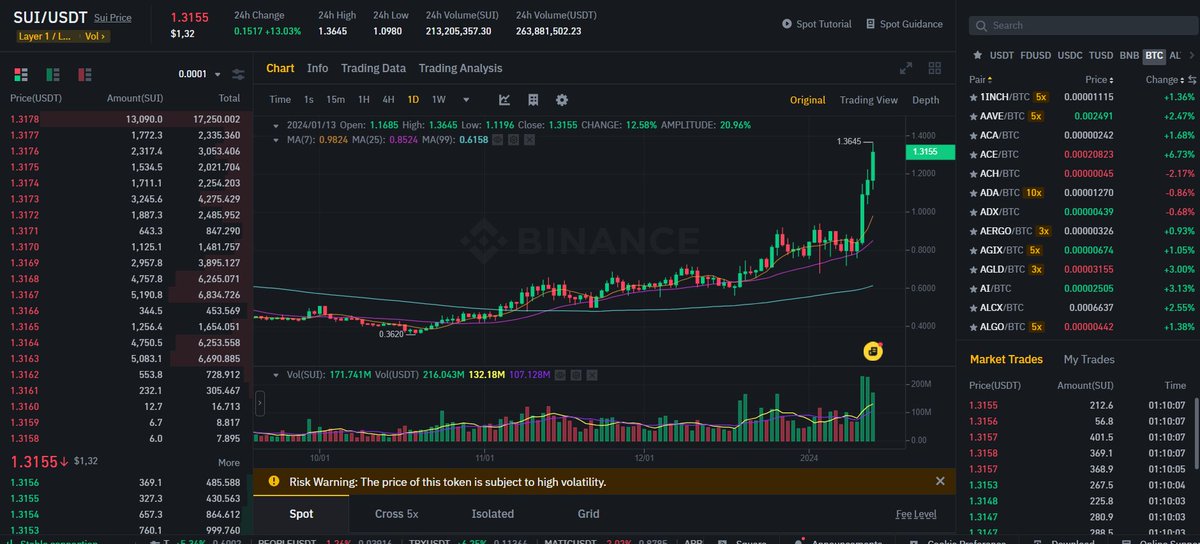Show favorites with the star filter icon

point(978,55)
